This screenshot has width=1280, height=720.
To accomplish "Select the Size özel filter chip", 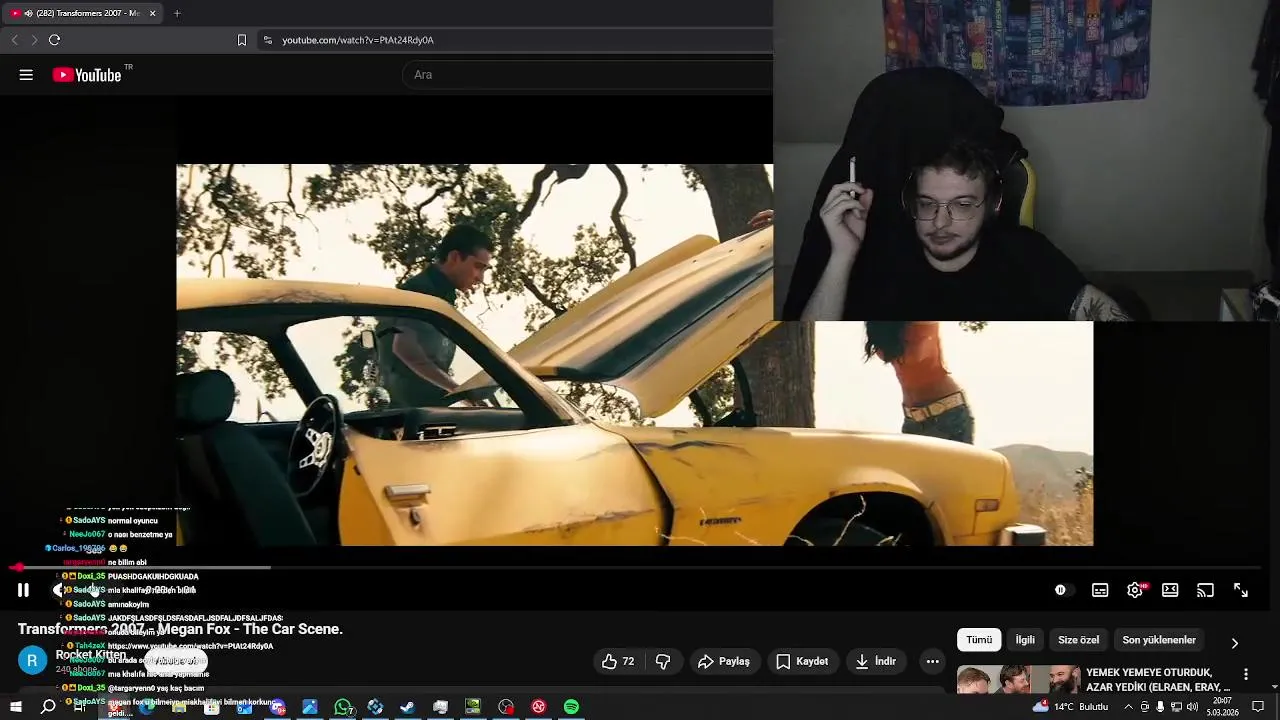I will coord(1078,640).
